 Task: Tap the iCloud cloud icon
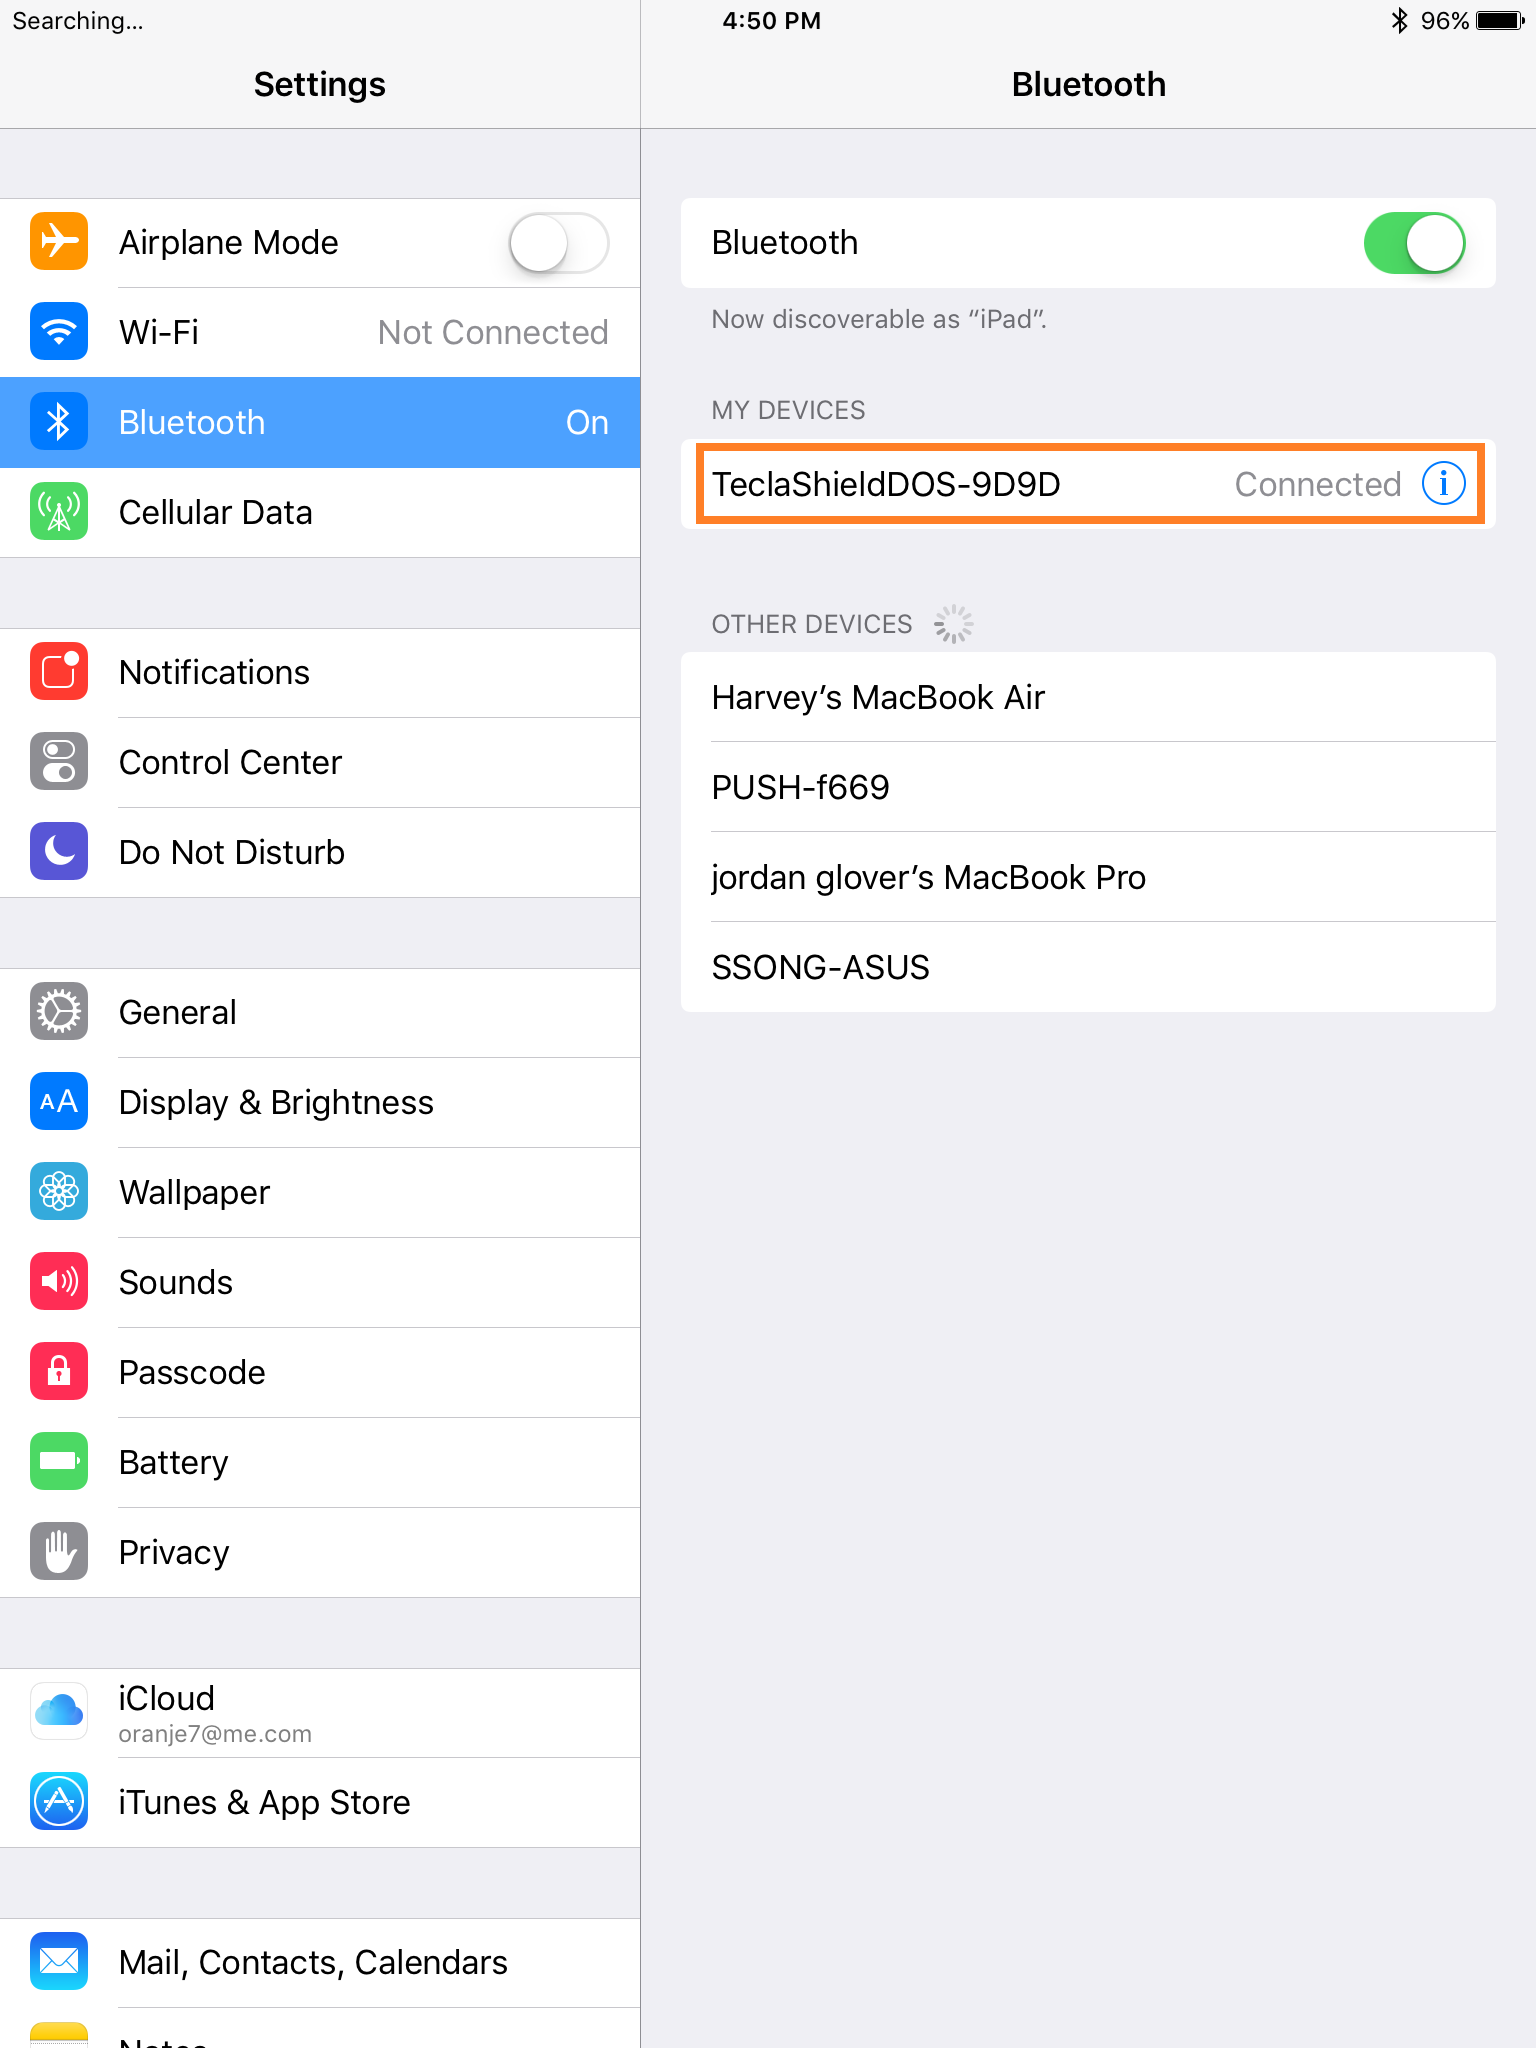click(59, 1712)
